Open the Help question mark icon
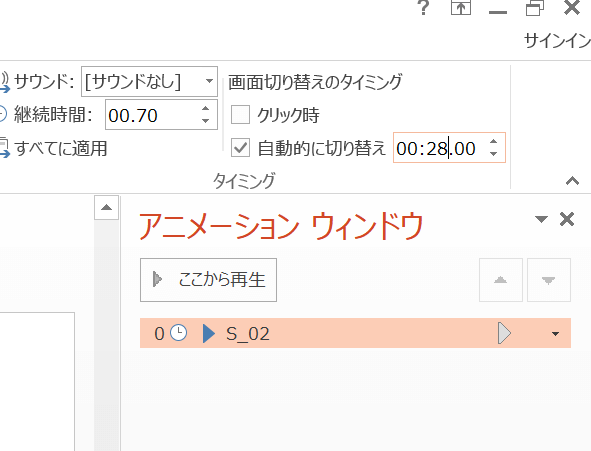Viewport: 591px width, 451px height. (424, 8)
